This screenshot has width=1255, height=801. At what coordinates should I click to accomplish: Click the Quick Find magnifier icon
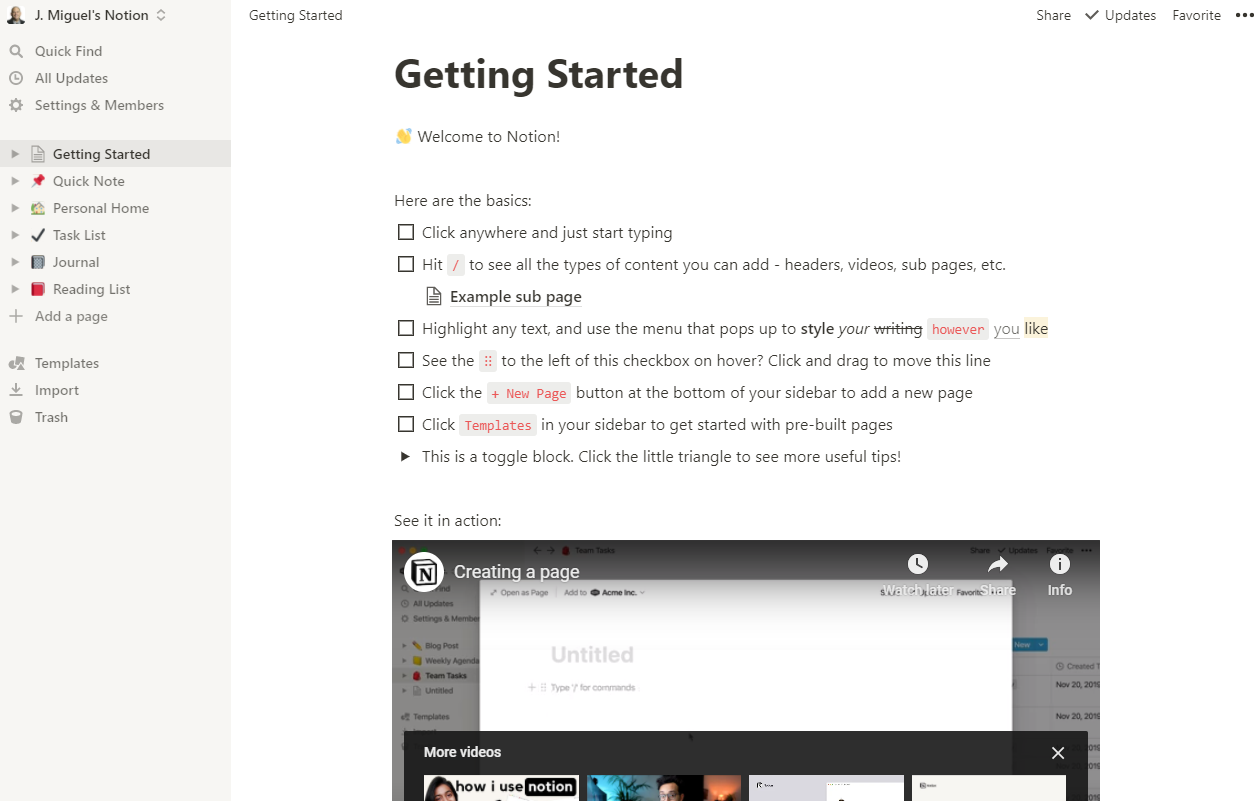[x=16, y=51]
